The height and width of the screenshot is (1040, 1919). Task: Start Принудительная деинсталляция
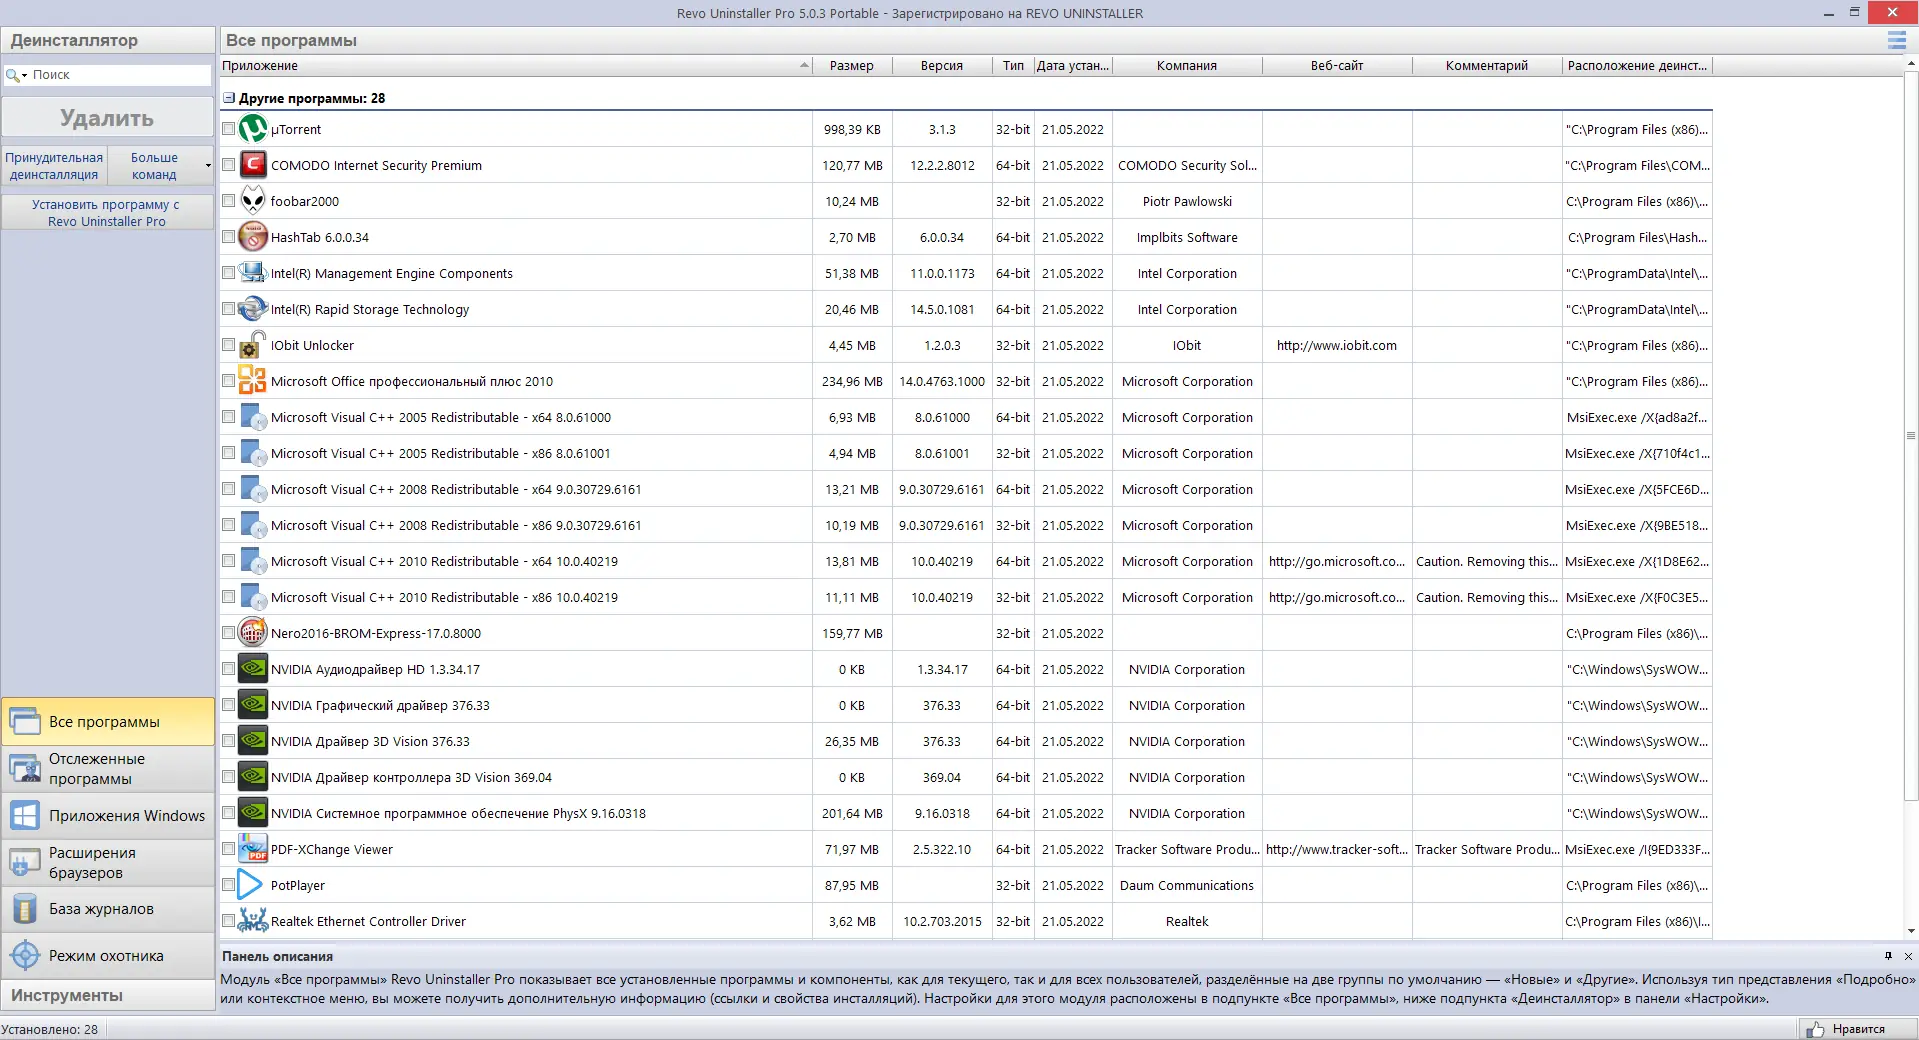(x=54, y=166)
